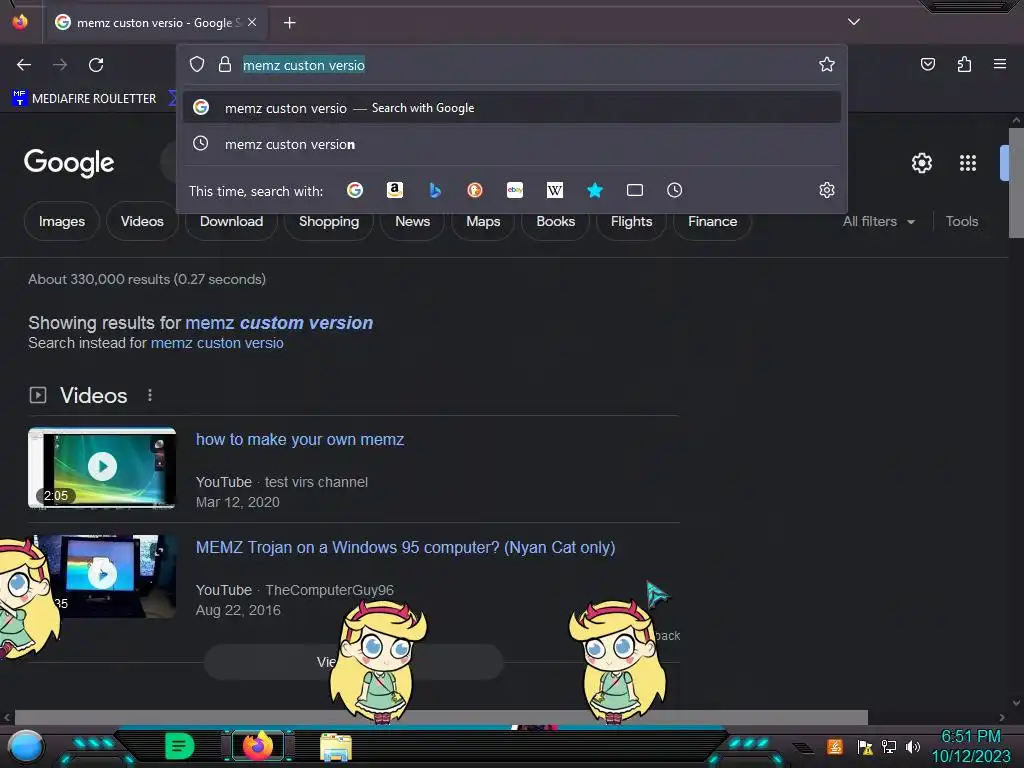Image resolution: width=1024 pixels, height=768 pixels.
Task: Play the 'how to make your own memz' thumbnail
Action: [102, 468]
